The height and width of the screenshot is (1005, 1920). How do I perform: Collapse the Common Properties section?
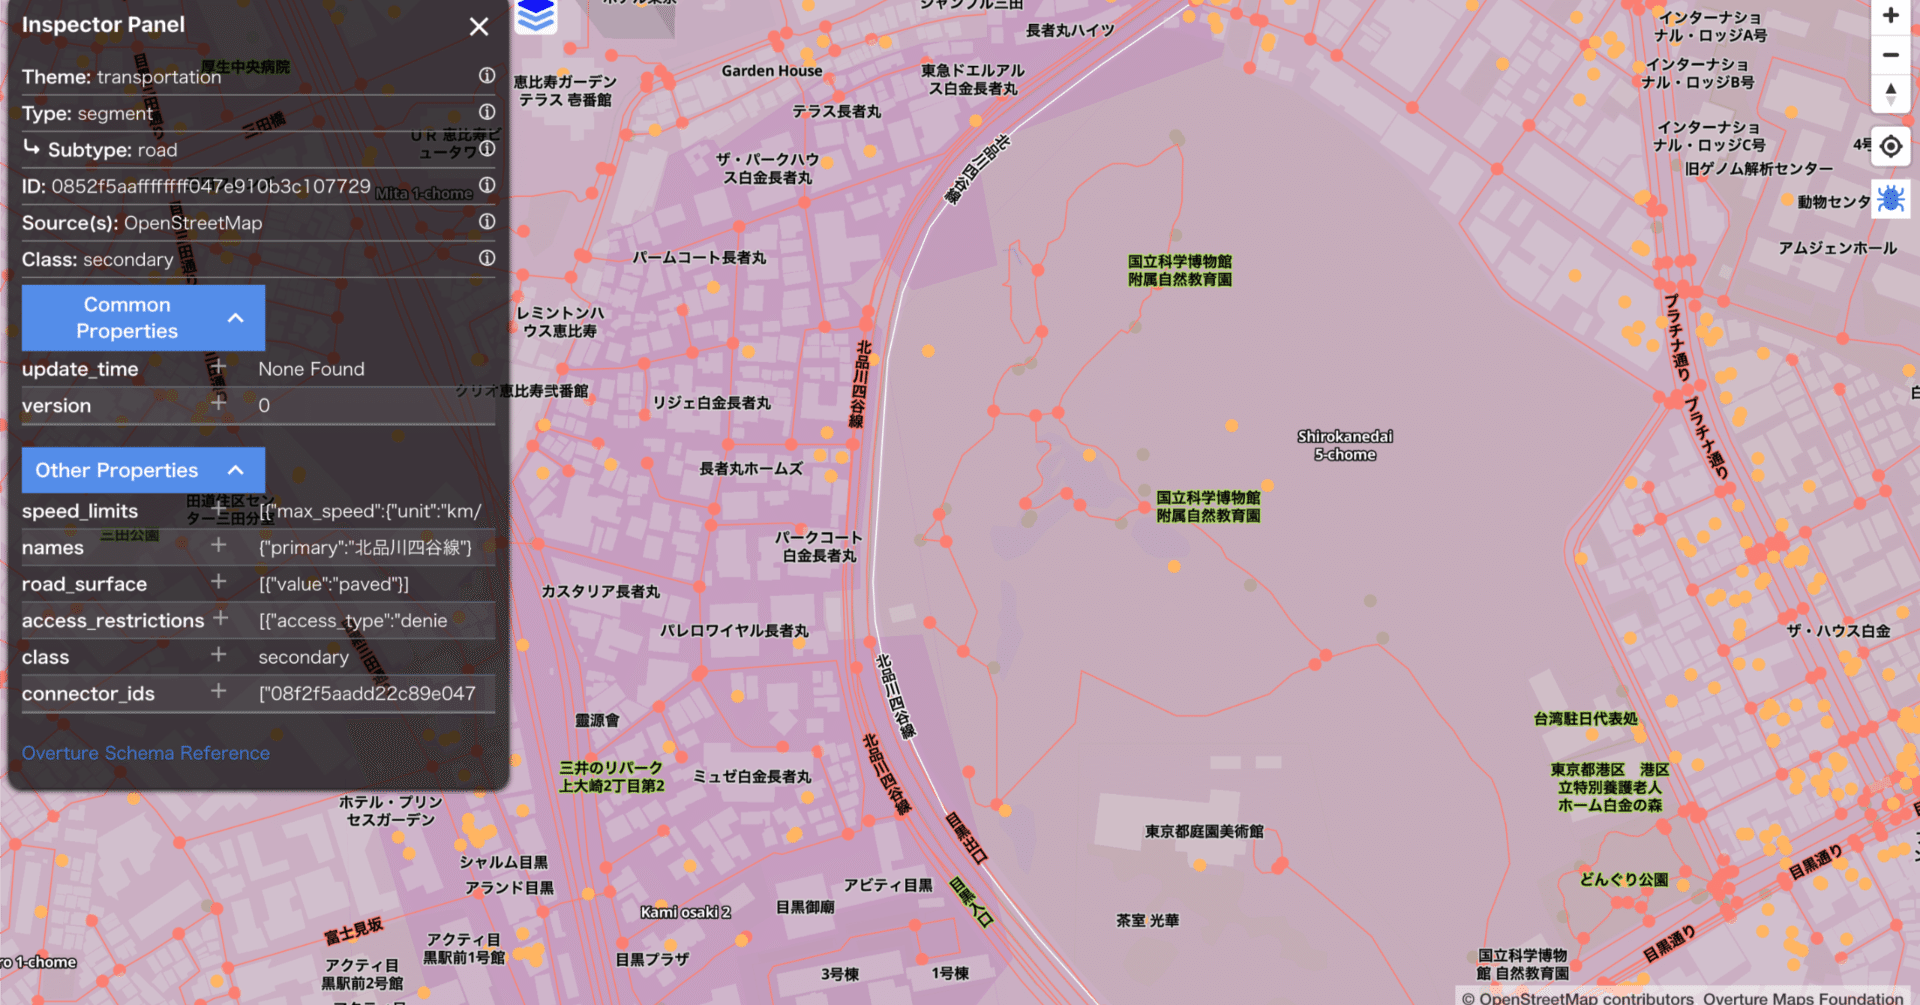tap(236, 318)
